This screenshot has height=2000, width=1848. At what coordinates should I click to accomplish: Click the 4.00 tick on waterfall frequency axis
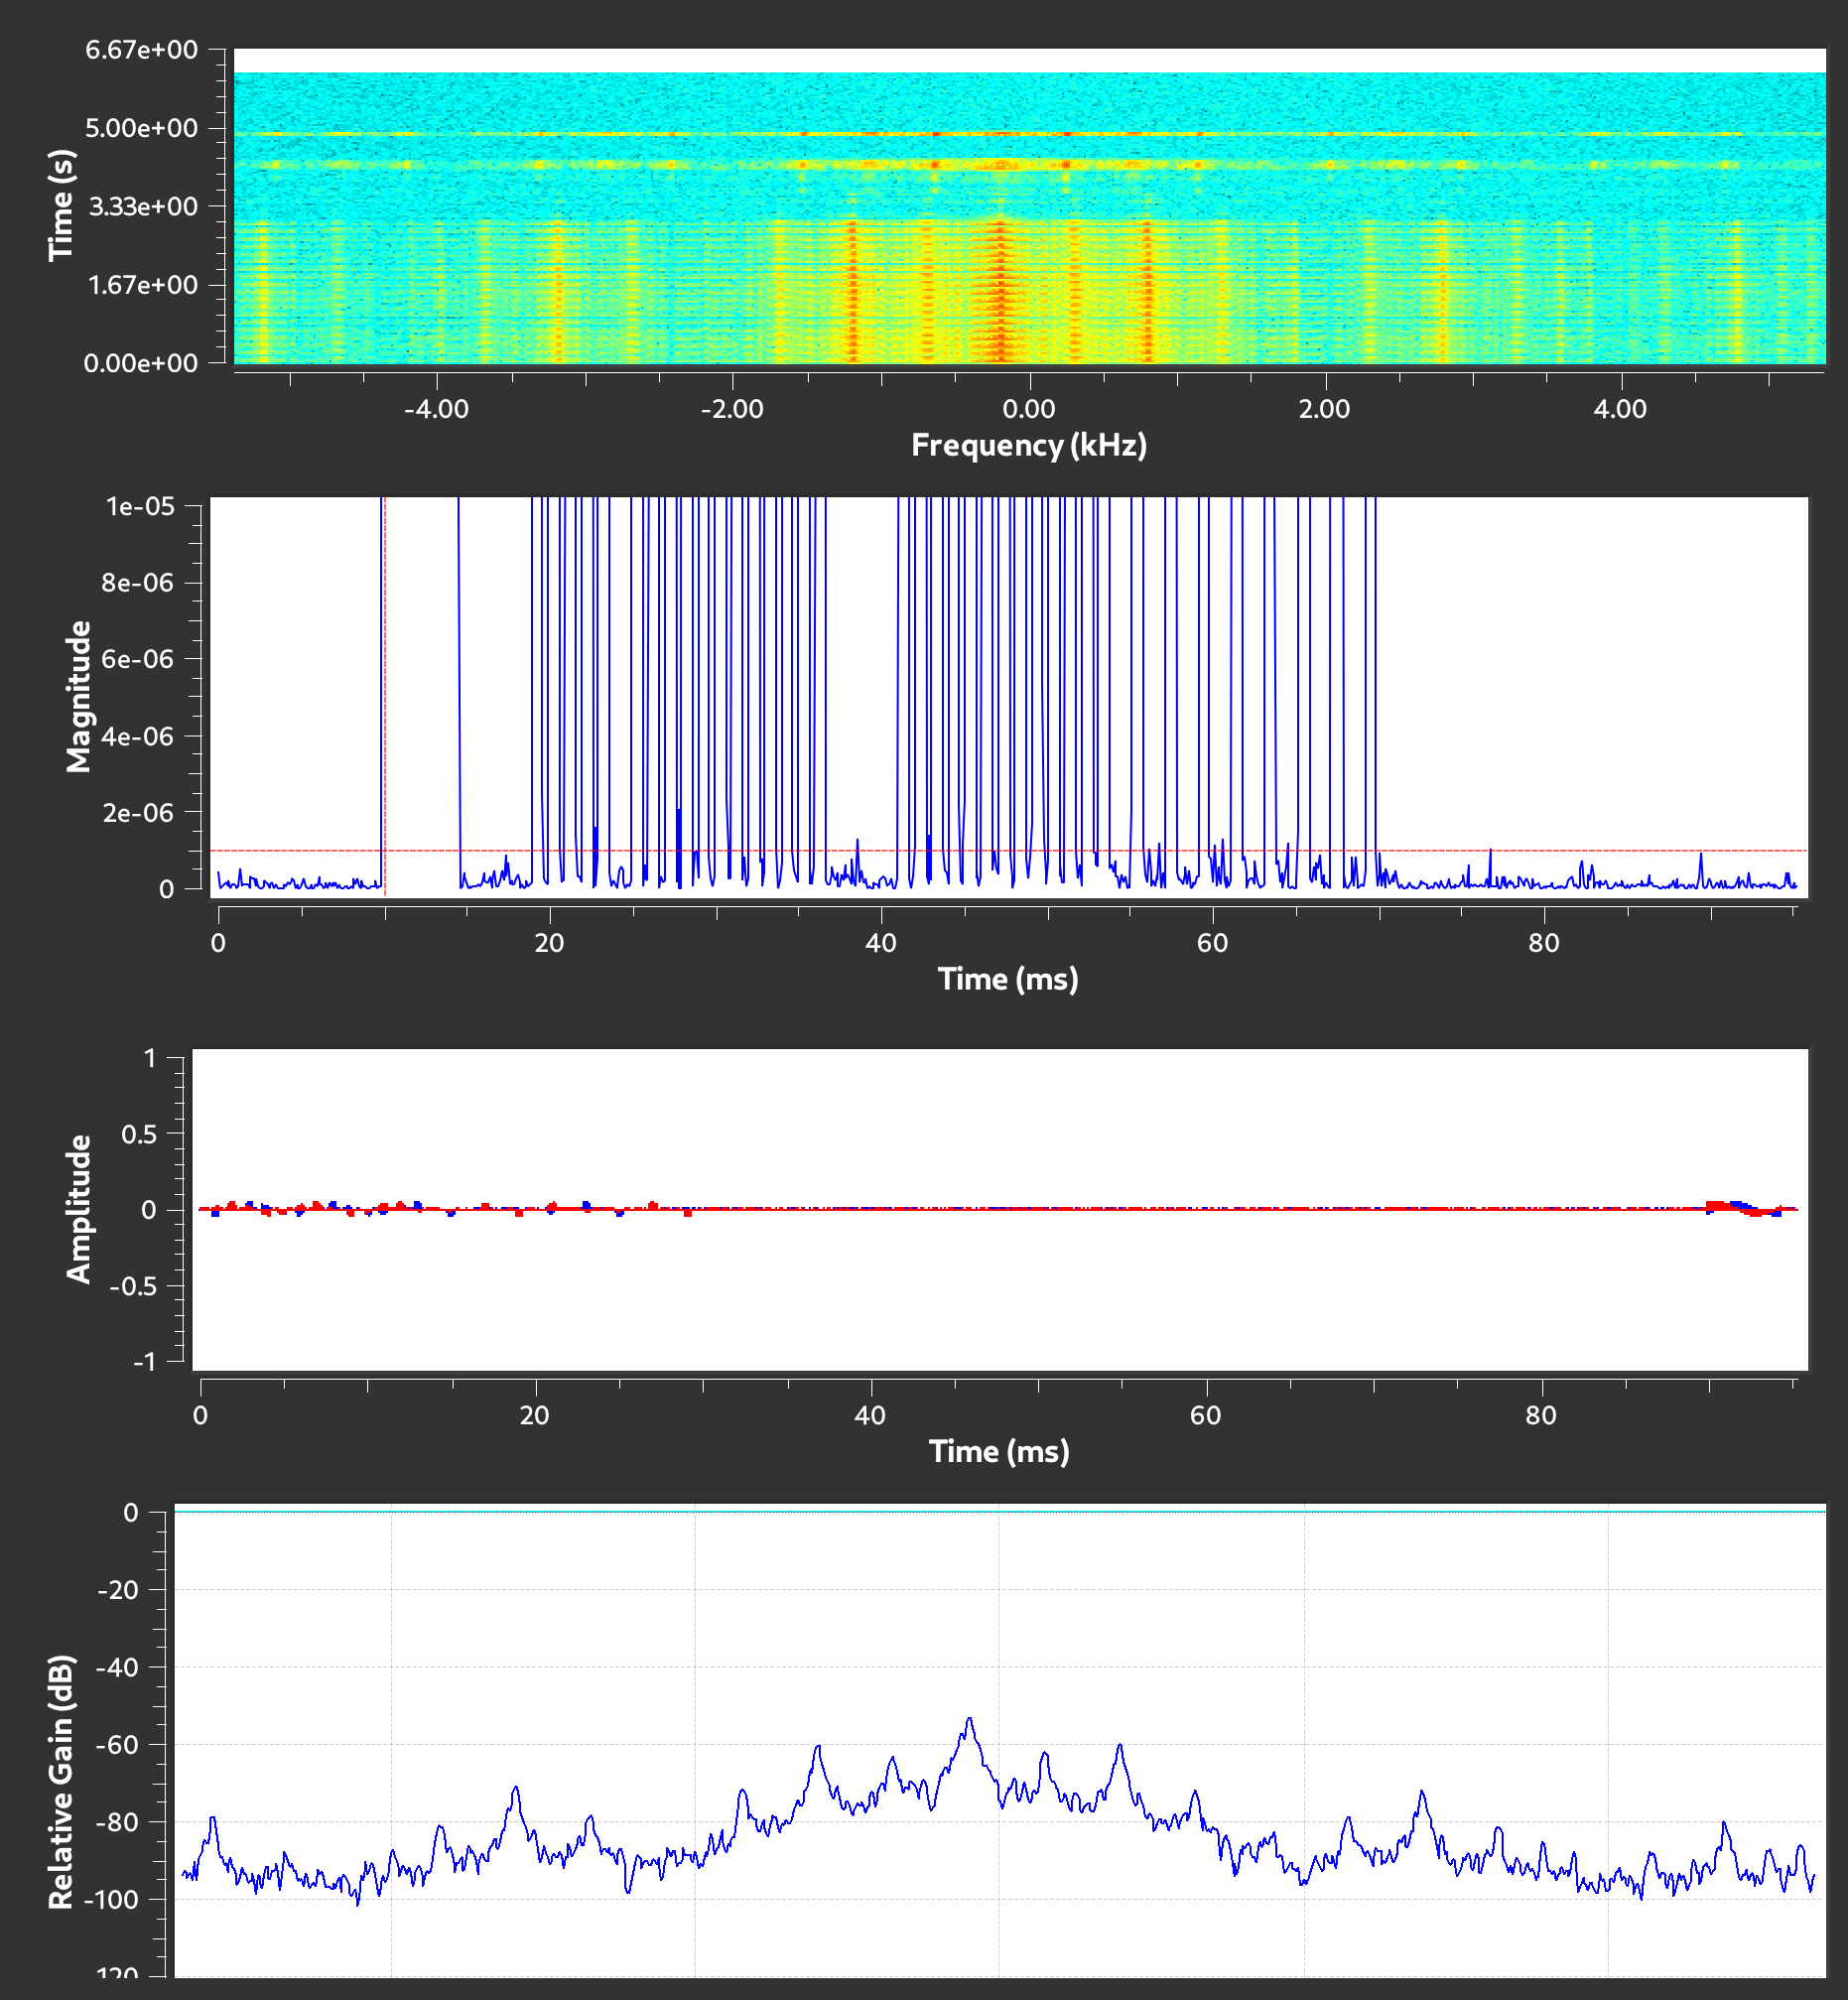coord(1620,409)
